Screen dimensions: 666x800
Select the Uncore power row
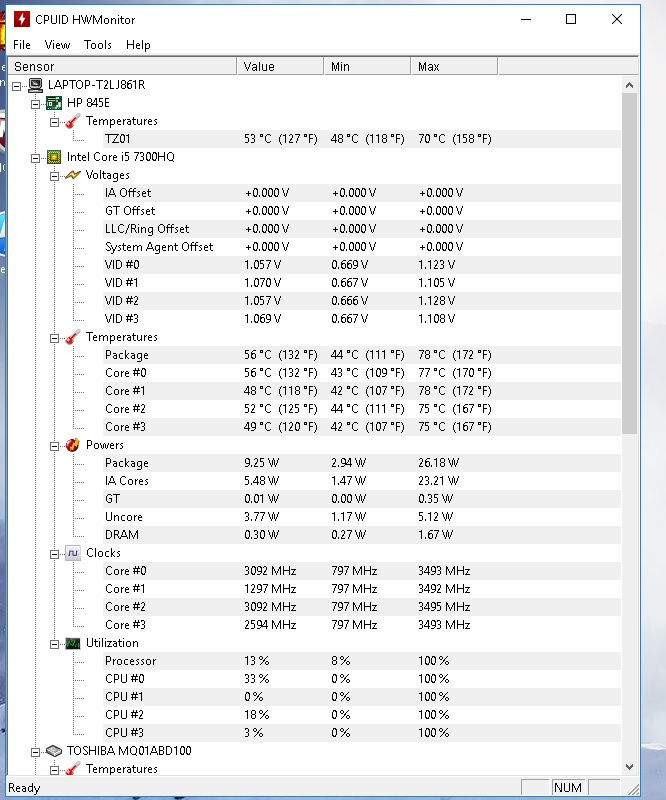coord(362,517)
